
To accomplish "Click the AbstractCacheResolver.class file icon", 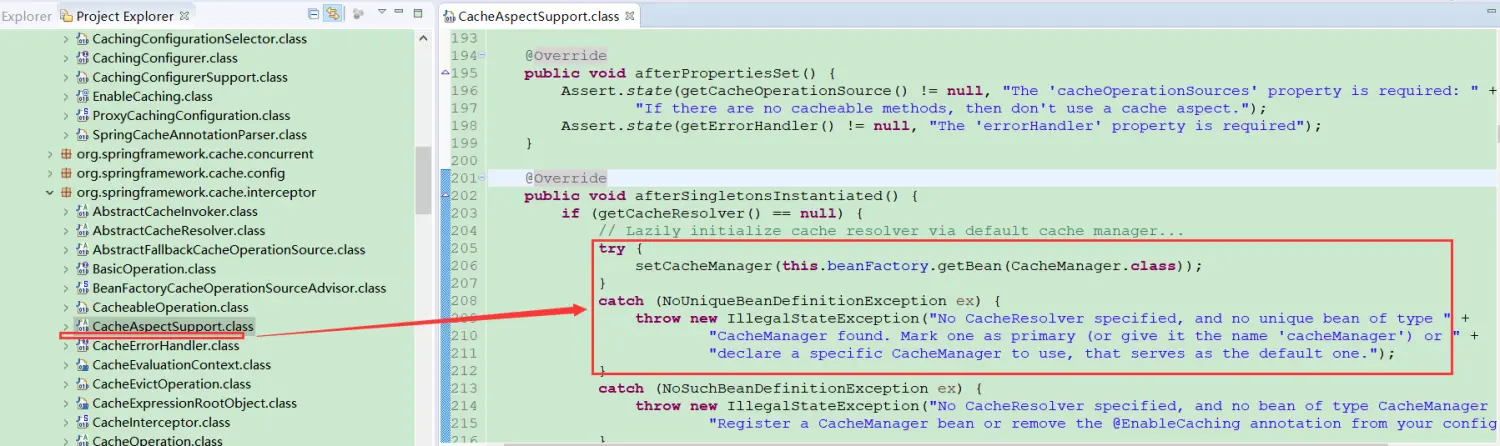I will pos(82,231).
